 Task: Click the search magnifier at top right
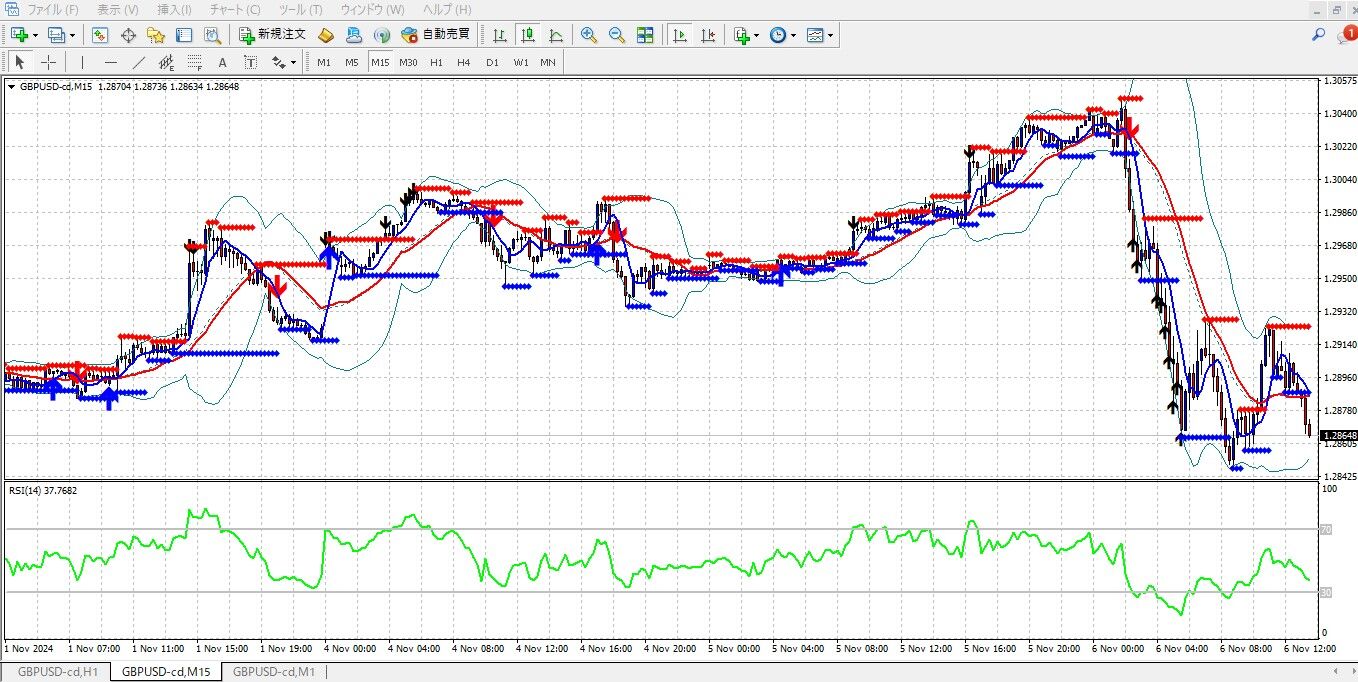click(1319, 35)
